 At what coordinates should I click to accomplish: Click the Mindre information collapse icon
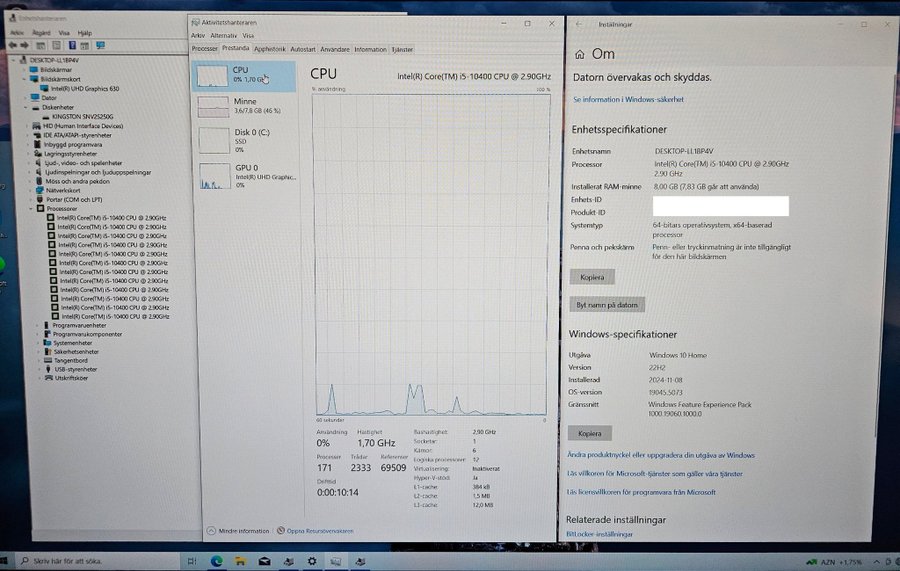(210, 531)
